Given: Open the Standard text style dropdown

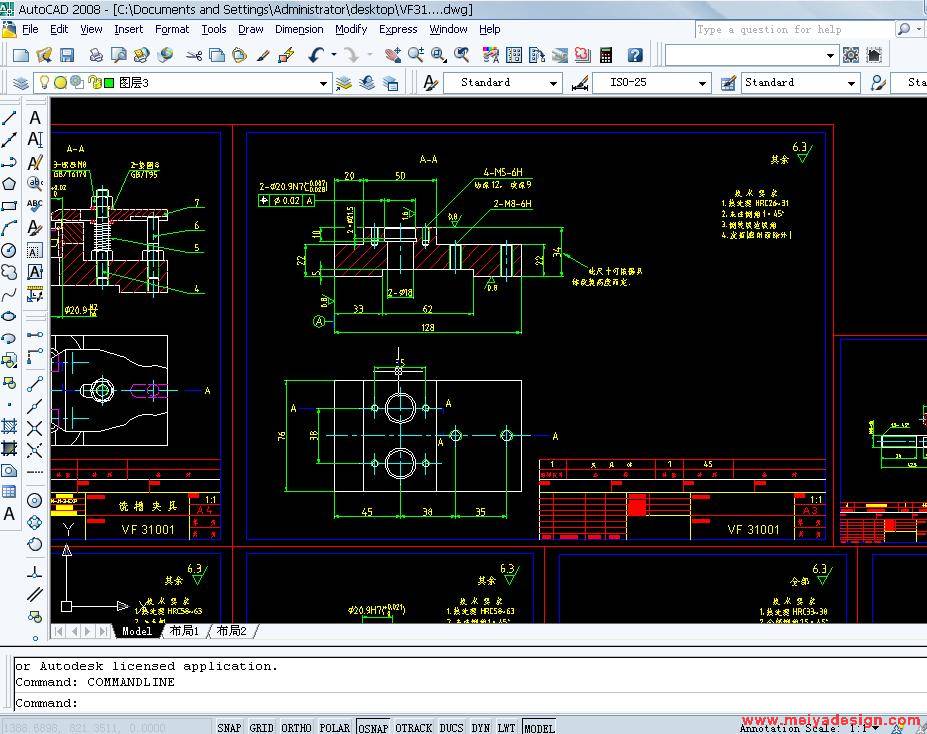Looking at the screenshot, I should pos(553,83).
